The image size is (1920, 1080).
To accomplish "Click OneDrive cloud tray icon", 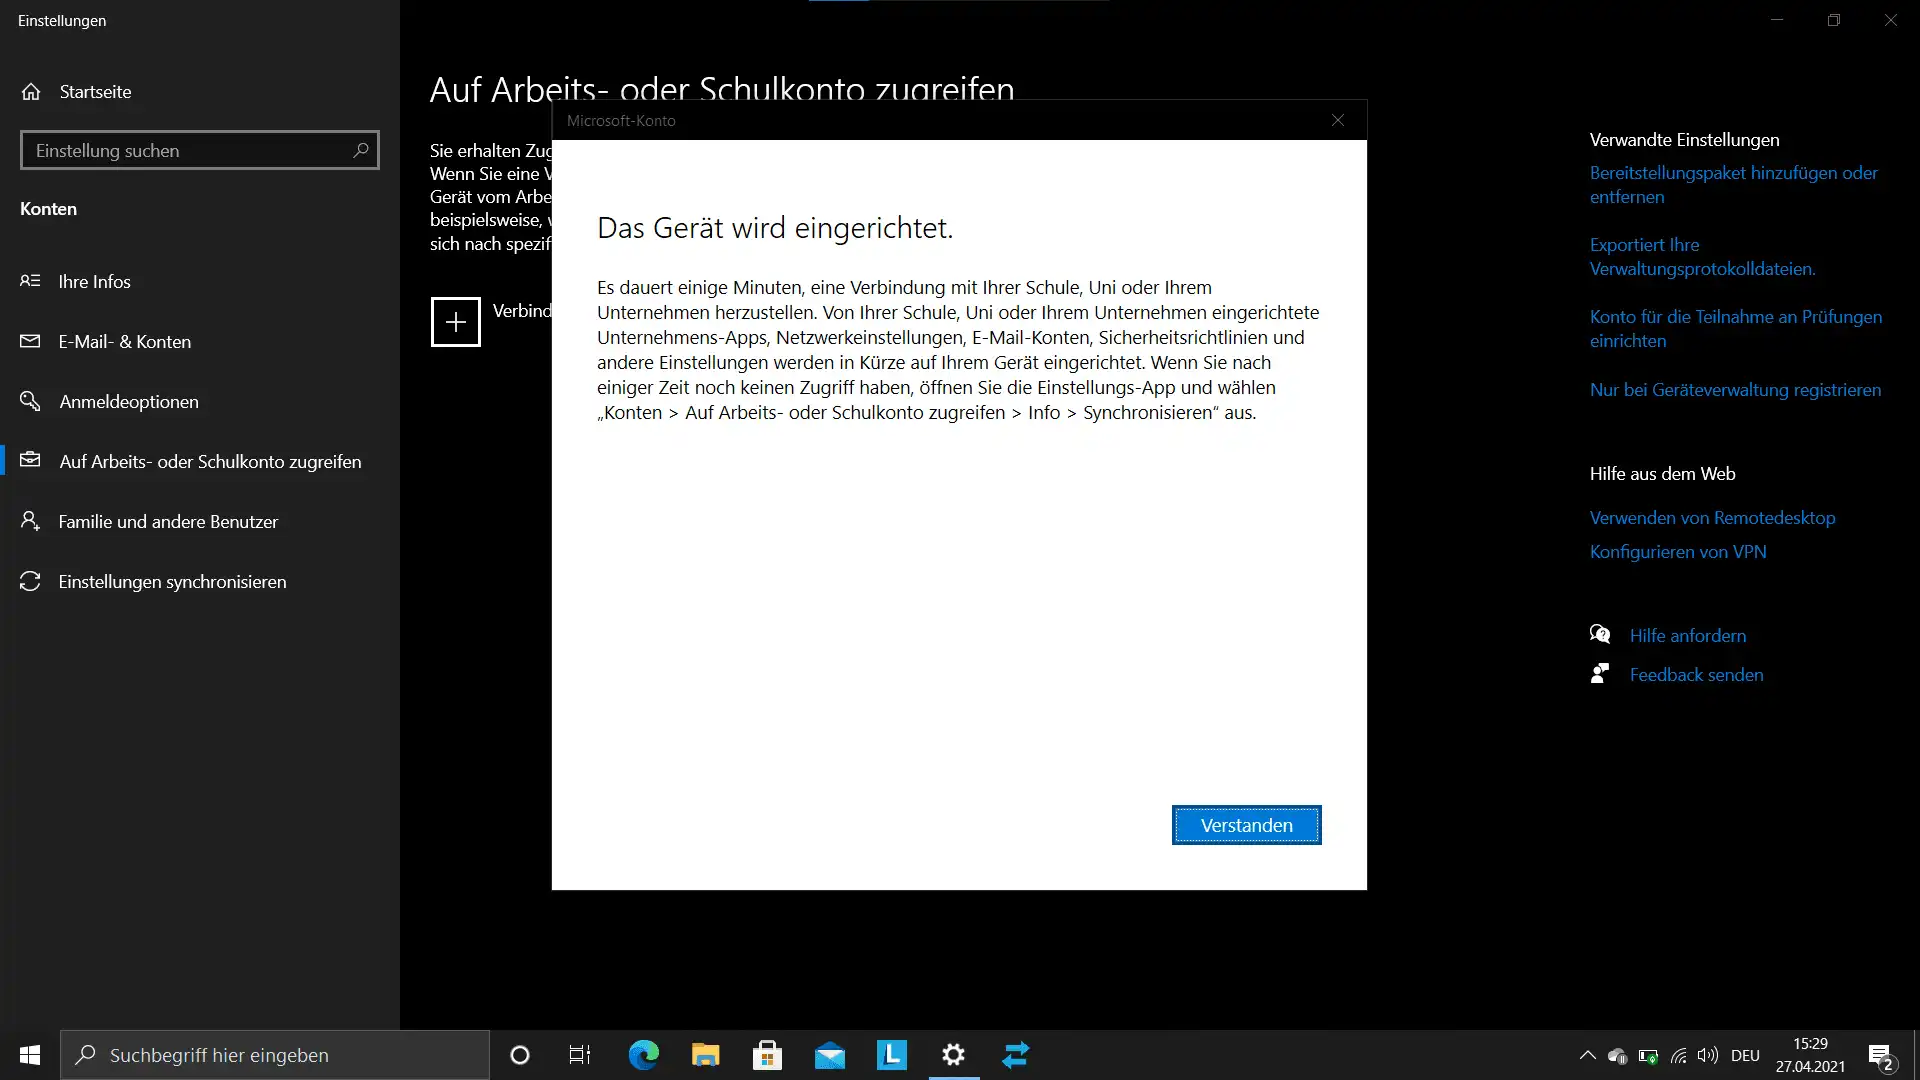I will 1617,1055.
